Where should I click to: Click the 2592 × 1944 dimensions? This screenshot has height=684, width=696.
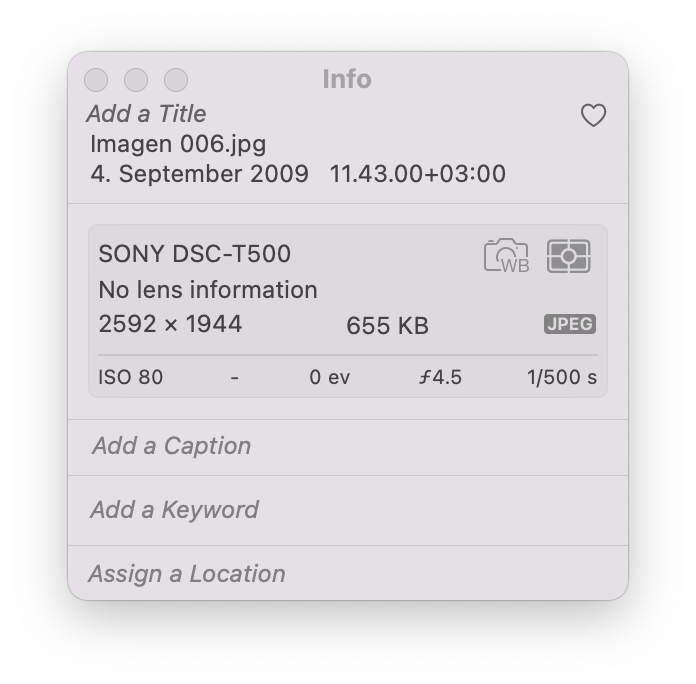pos(170,324)
